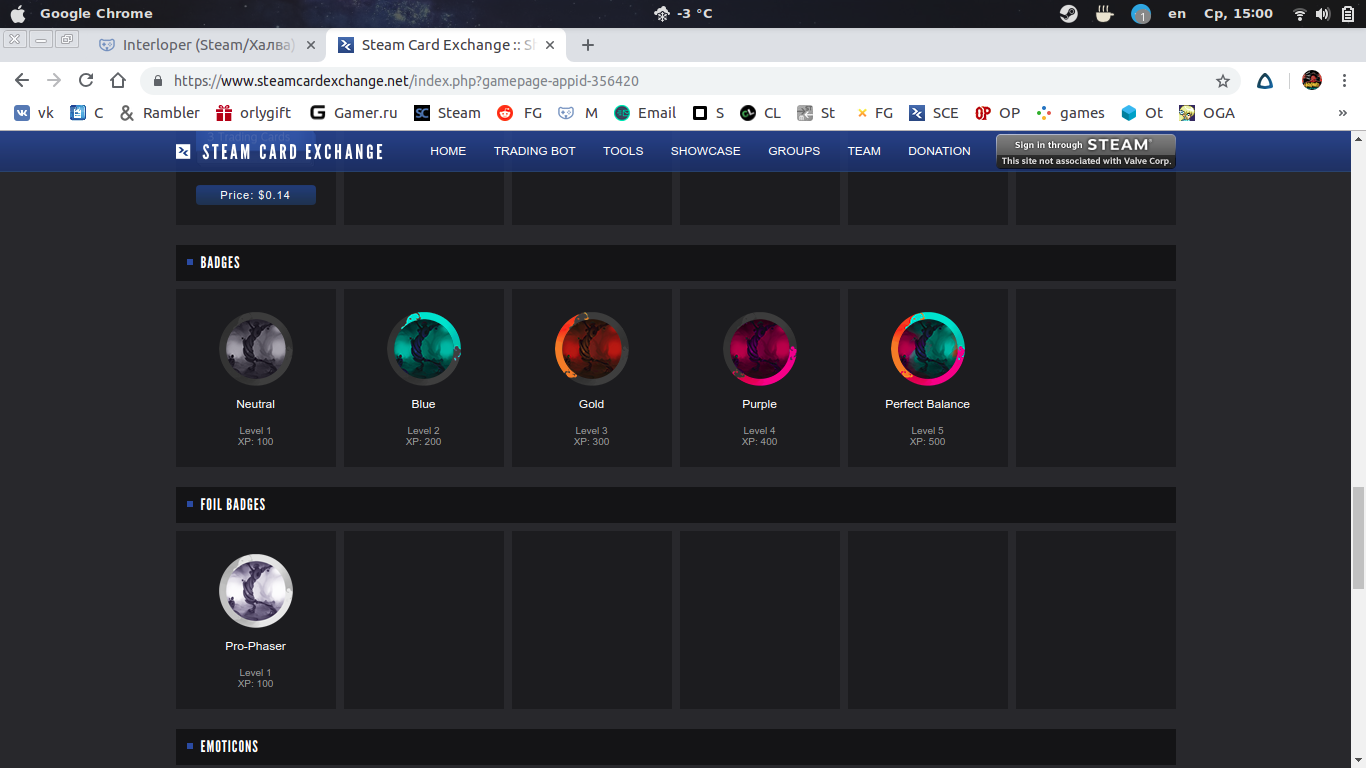Go back using the browser back arrow
Screen dimensions: 1366x768
(x=22, y=81)
